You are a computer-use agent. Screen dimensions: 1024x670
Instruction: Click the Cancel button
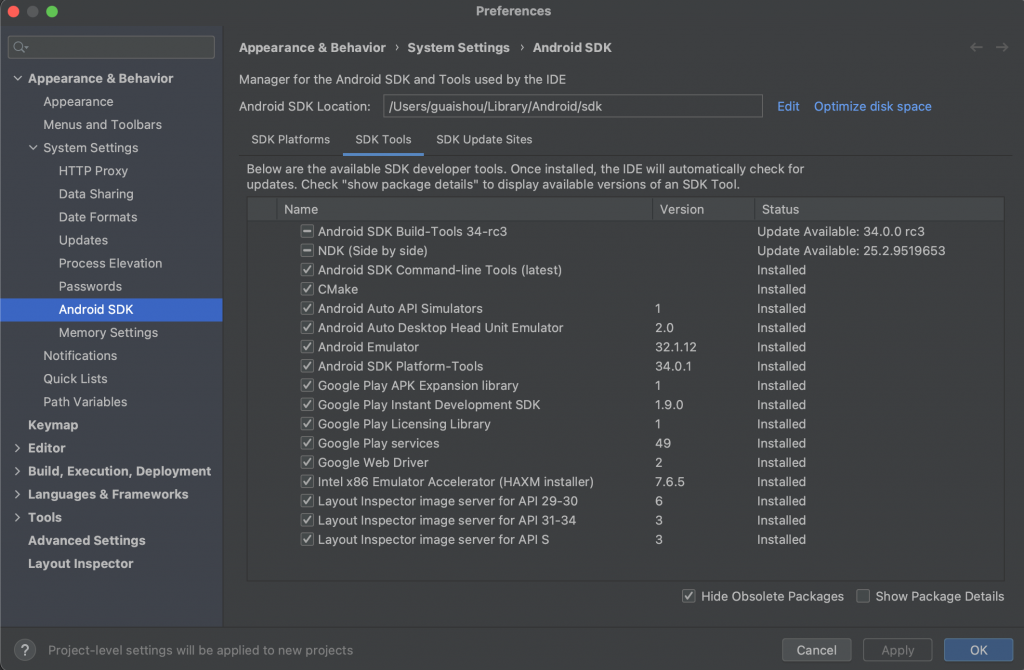coord(816,650)
